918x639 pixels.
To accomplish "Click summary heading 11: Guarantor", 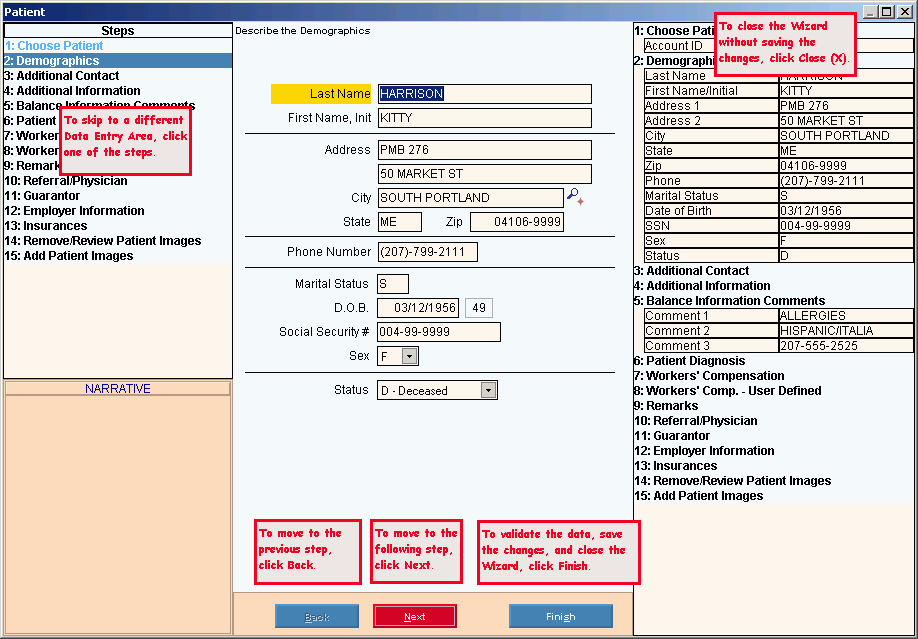I will click(672, 436).
